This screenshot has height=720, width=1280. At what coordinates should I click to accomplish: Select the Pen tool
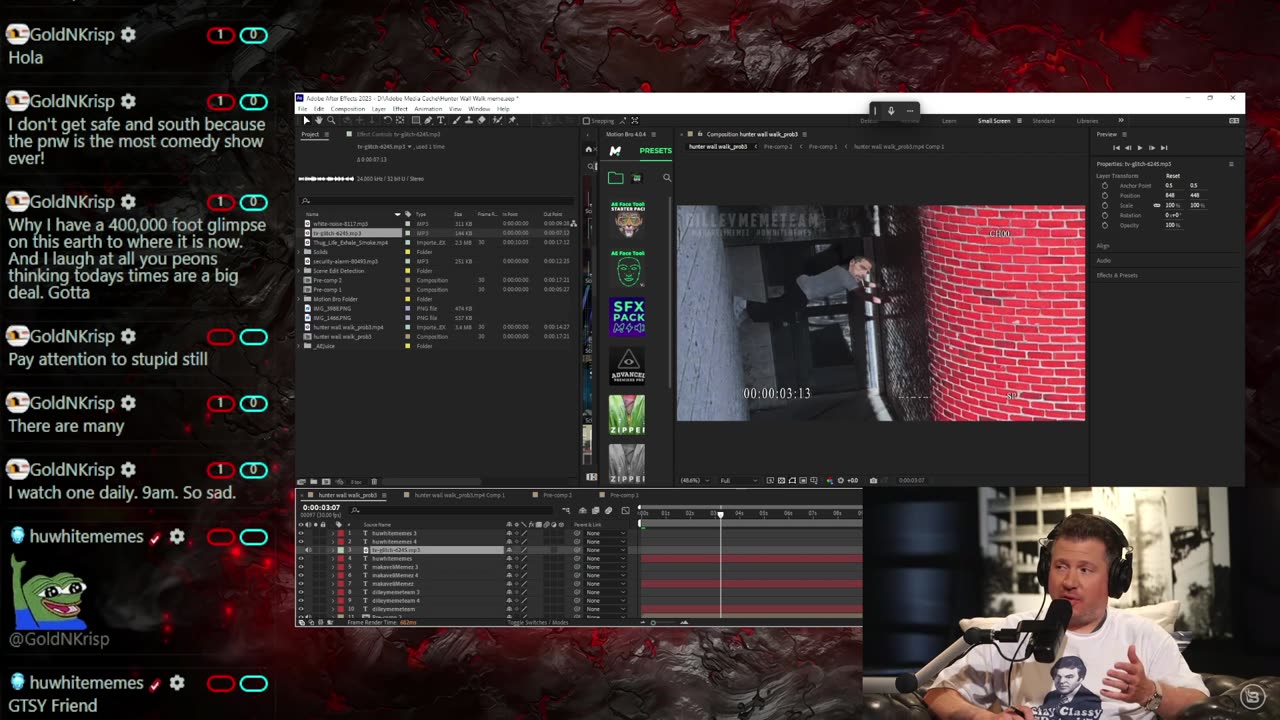click(x=428, y=120)
